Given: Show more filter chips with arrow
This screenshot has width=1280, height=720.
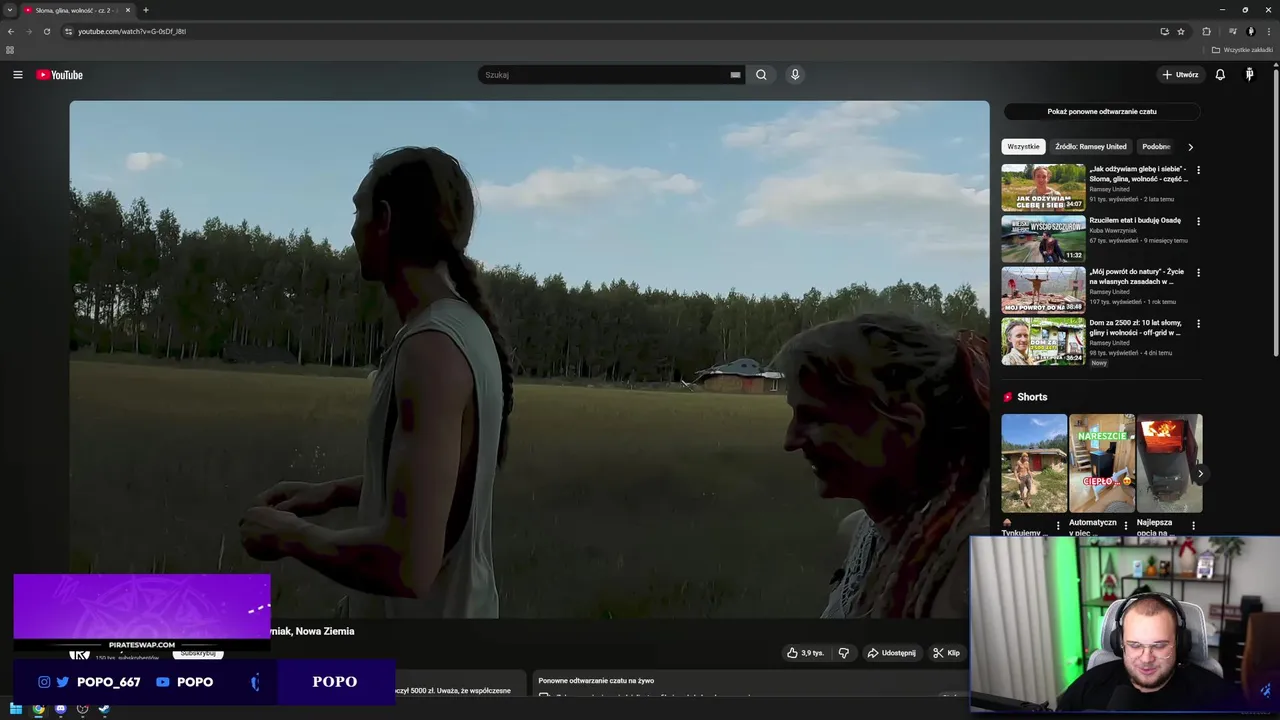Looking at the screenshot, I should pyautogui.click(x=1190, y=147).
